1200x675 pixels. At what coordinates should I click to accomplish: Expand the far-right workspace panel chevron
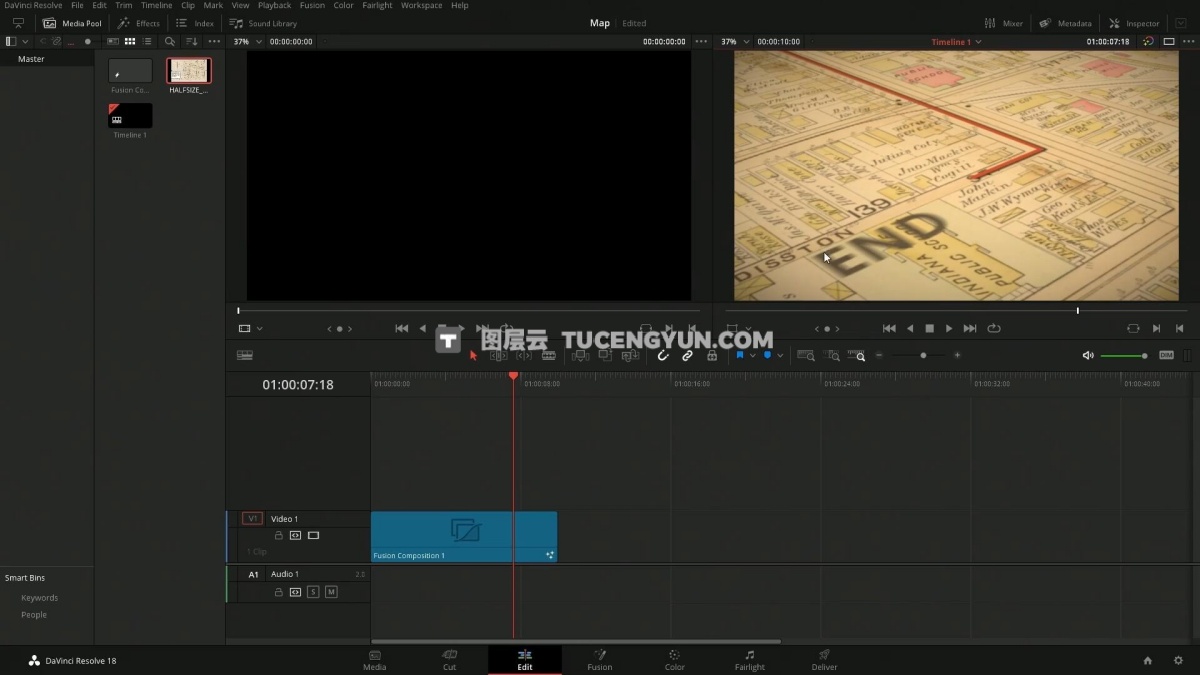(x=1181, y=23)
